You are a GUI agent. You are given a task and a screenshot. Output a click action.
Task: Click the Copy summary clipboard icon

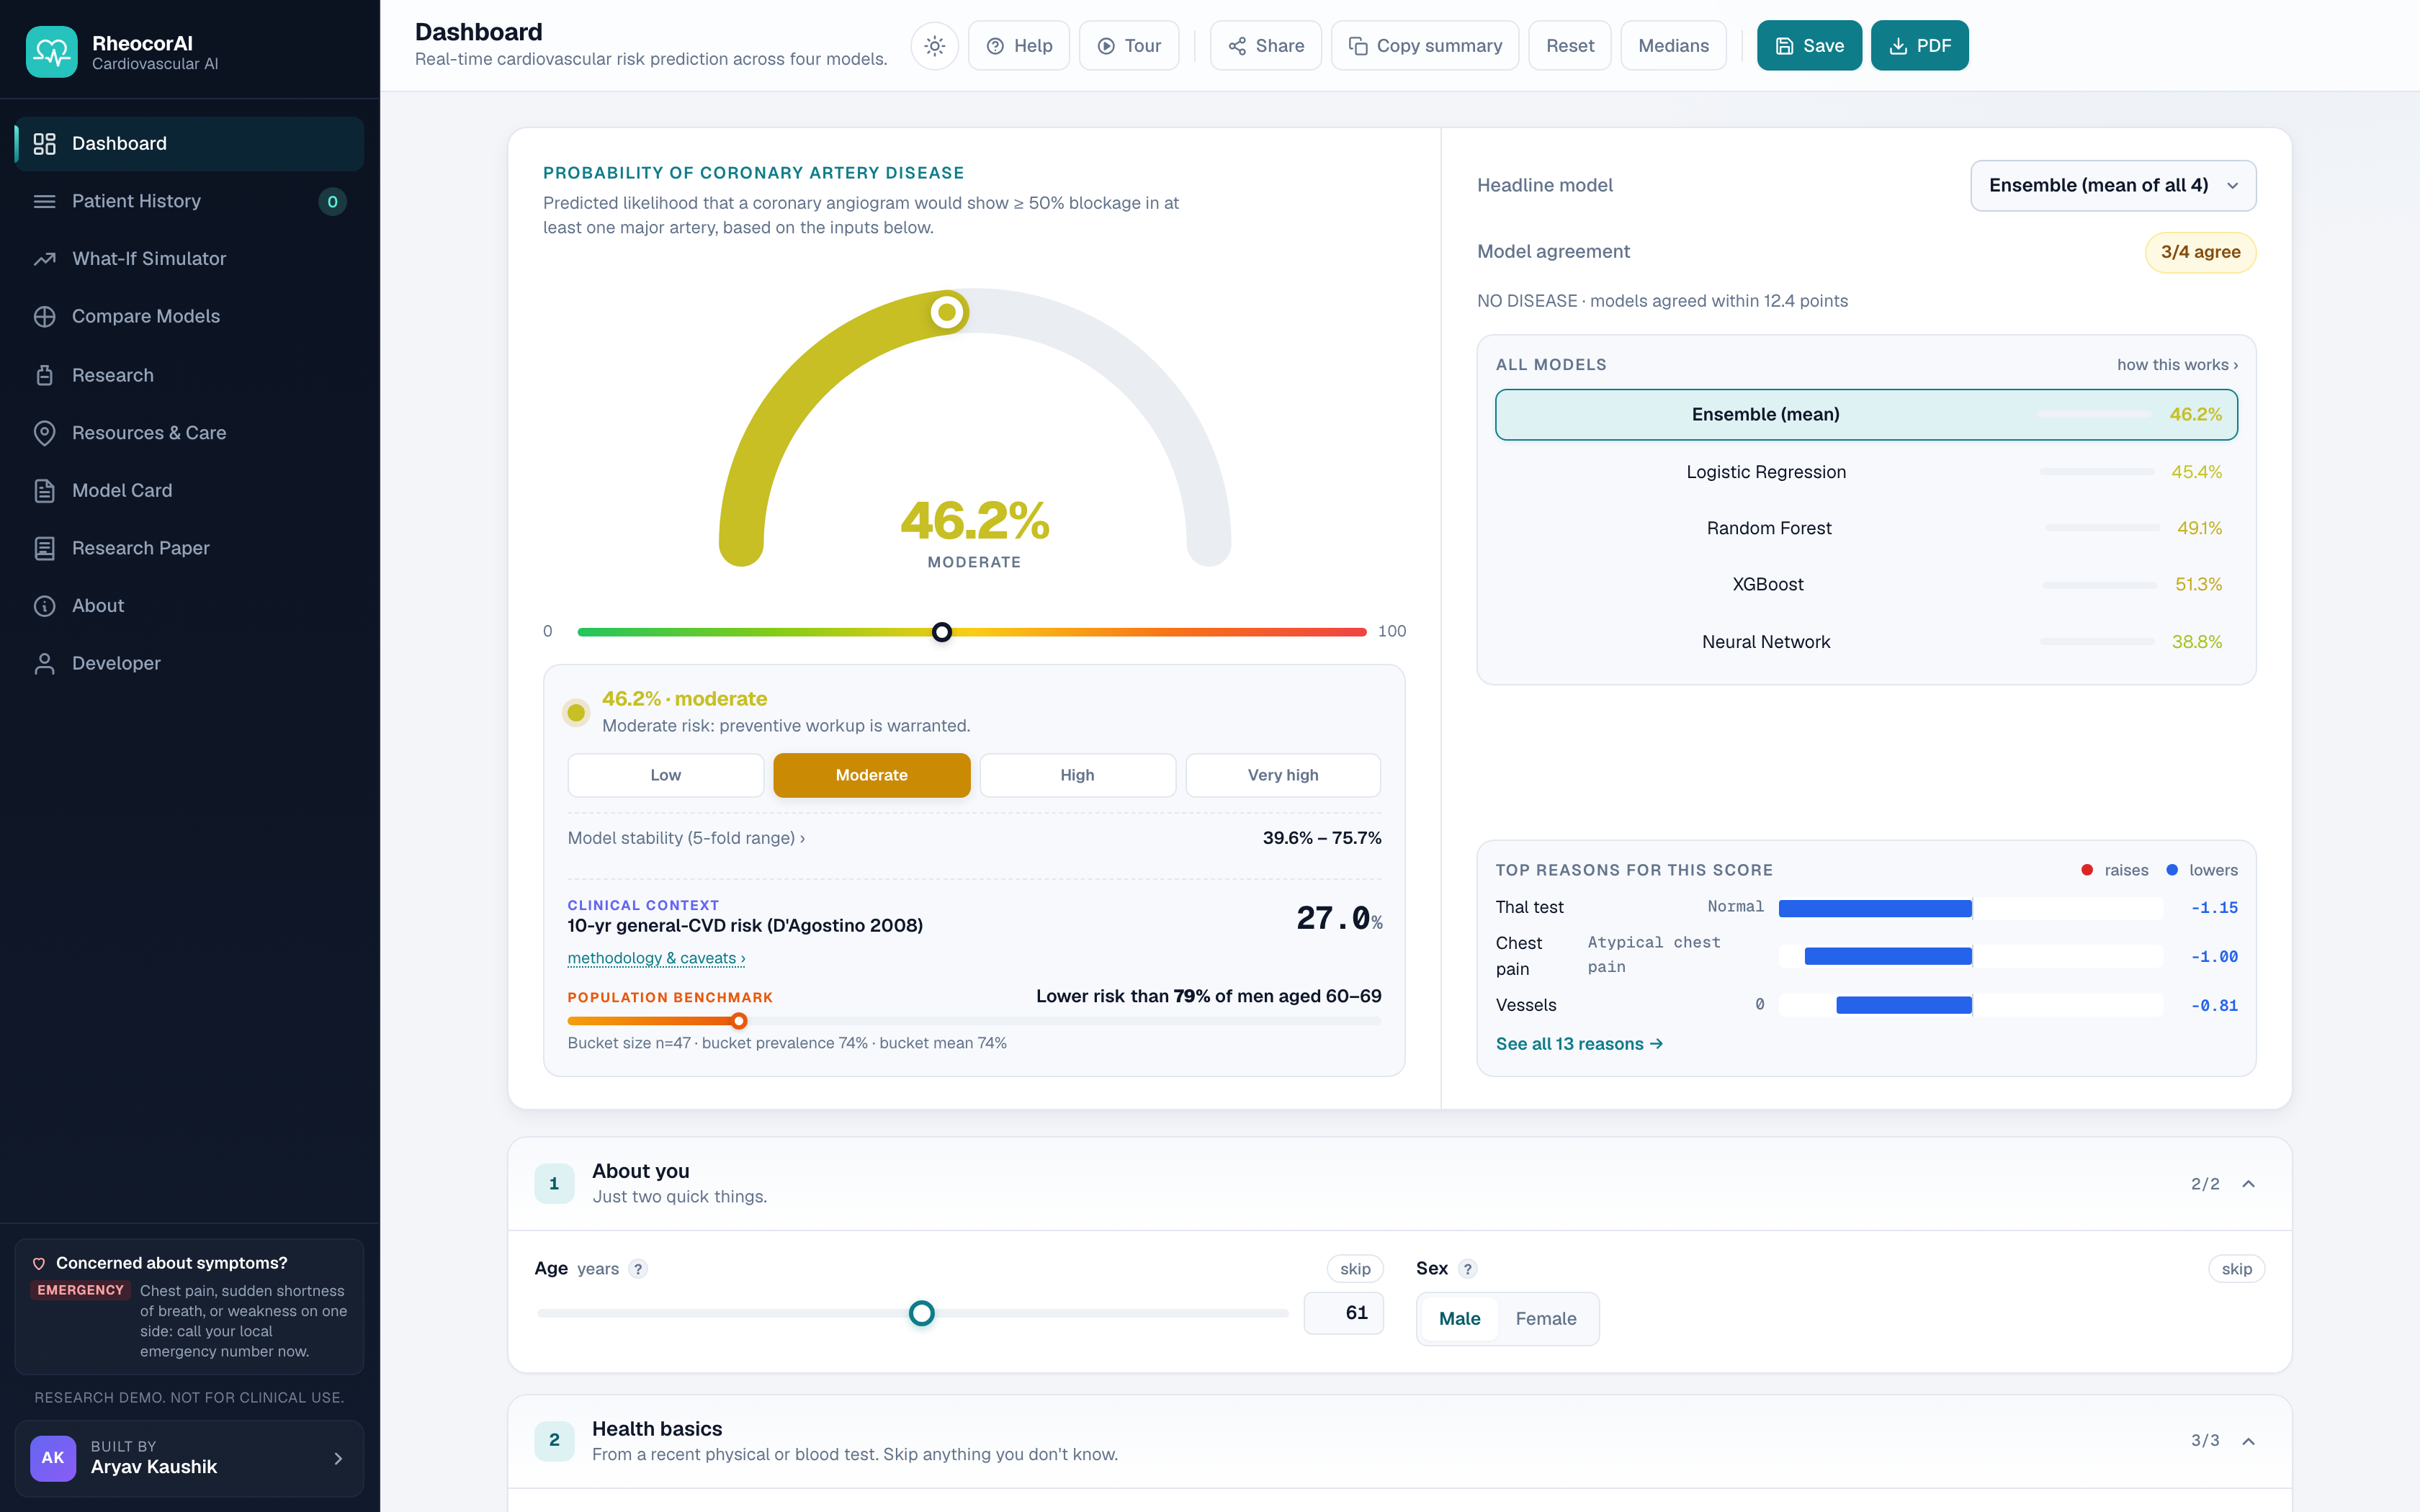point(1358,46)
